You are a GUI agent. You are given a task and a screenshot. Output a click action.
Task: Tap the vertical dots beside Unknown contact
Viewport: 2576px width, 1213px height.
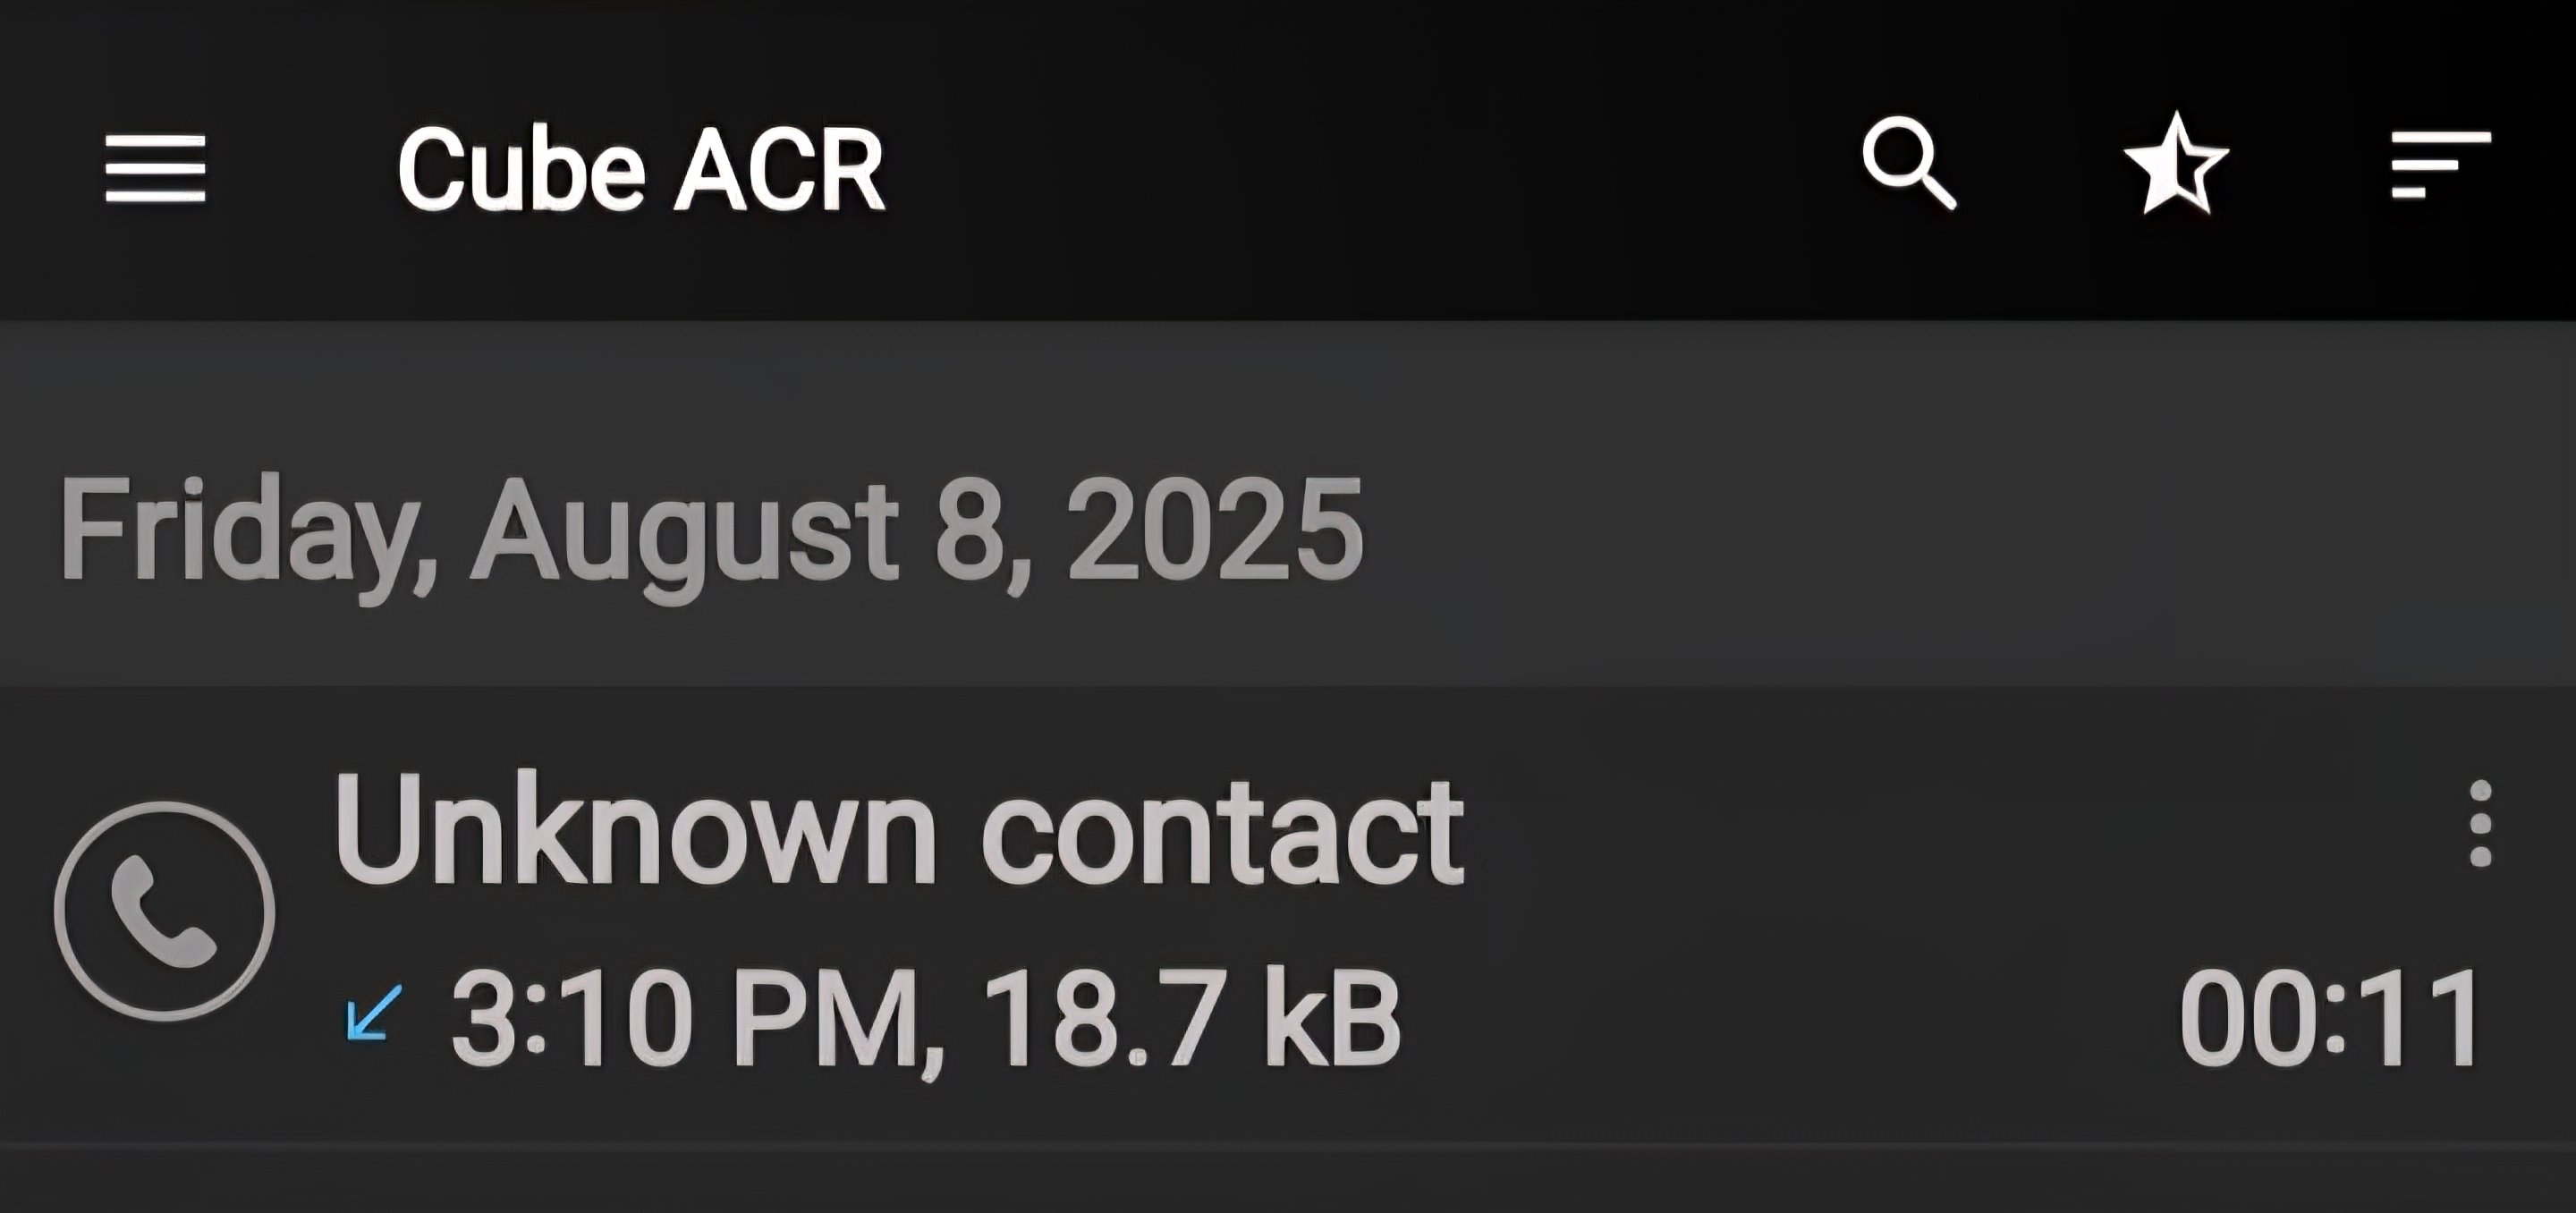pos(2480,823)
